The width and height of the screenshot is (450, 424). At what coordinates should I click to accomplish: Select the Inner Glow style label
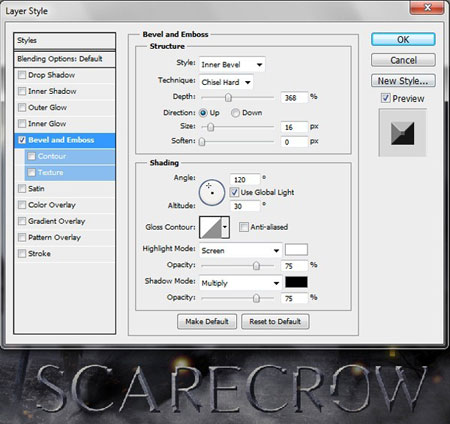(47, 124)
